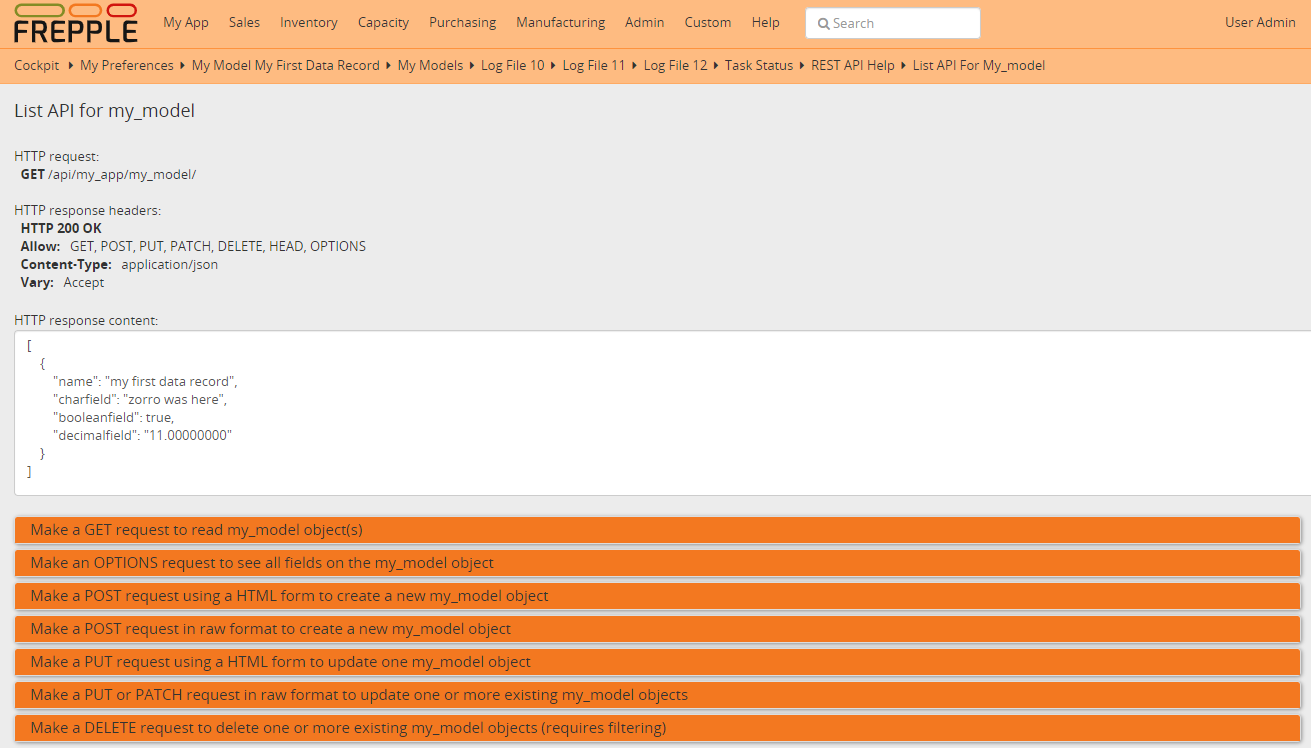Open the User Admin account link
Image resolution: width=1311 pixels, height=748 pixels.
click(1260, 22)
